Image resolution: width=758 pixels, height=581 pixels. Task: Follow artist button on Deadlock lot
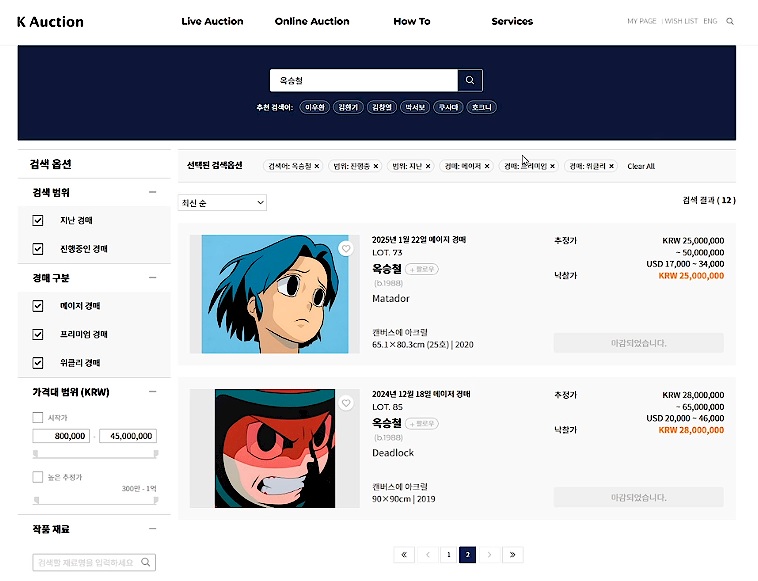tap(422, 424)
